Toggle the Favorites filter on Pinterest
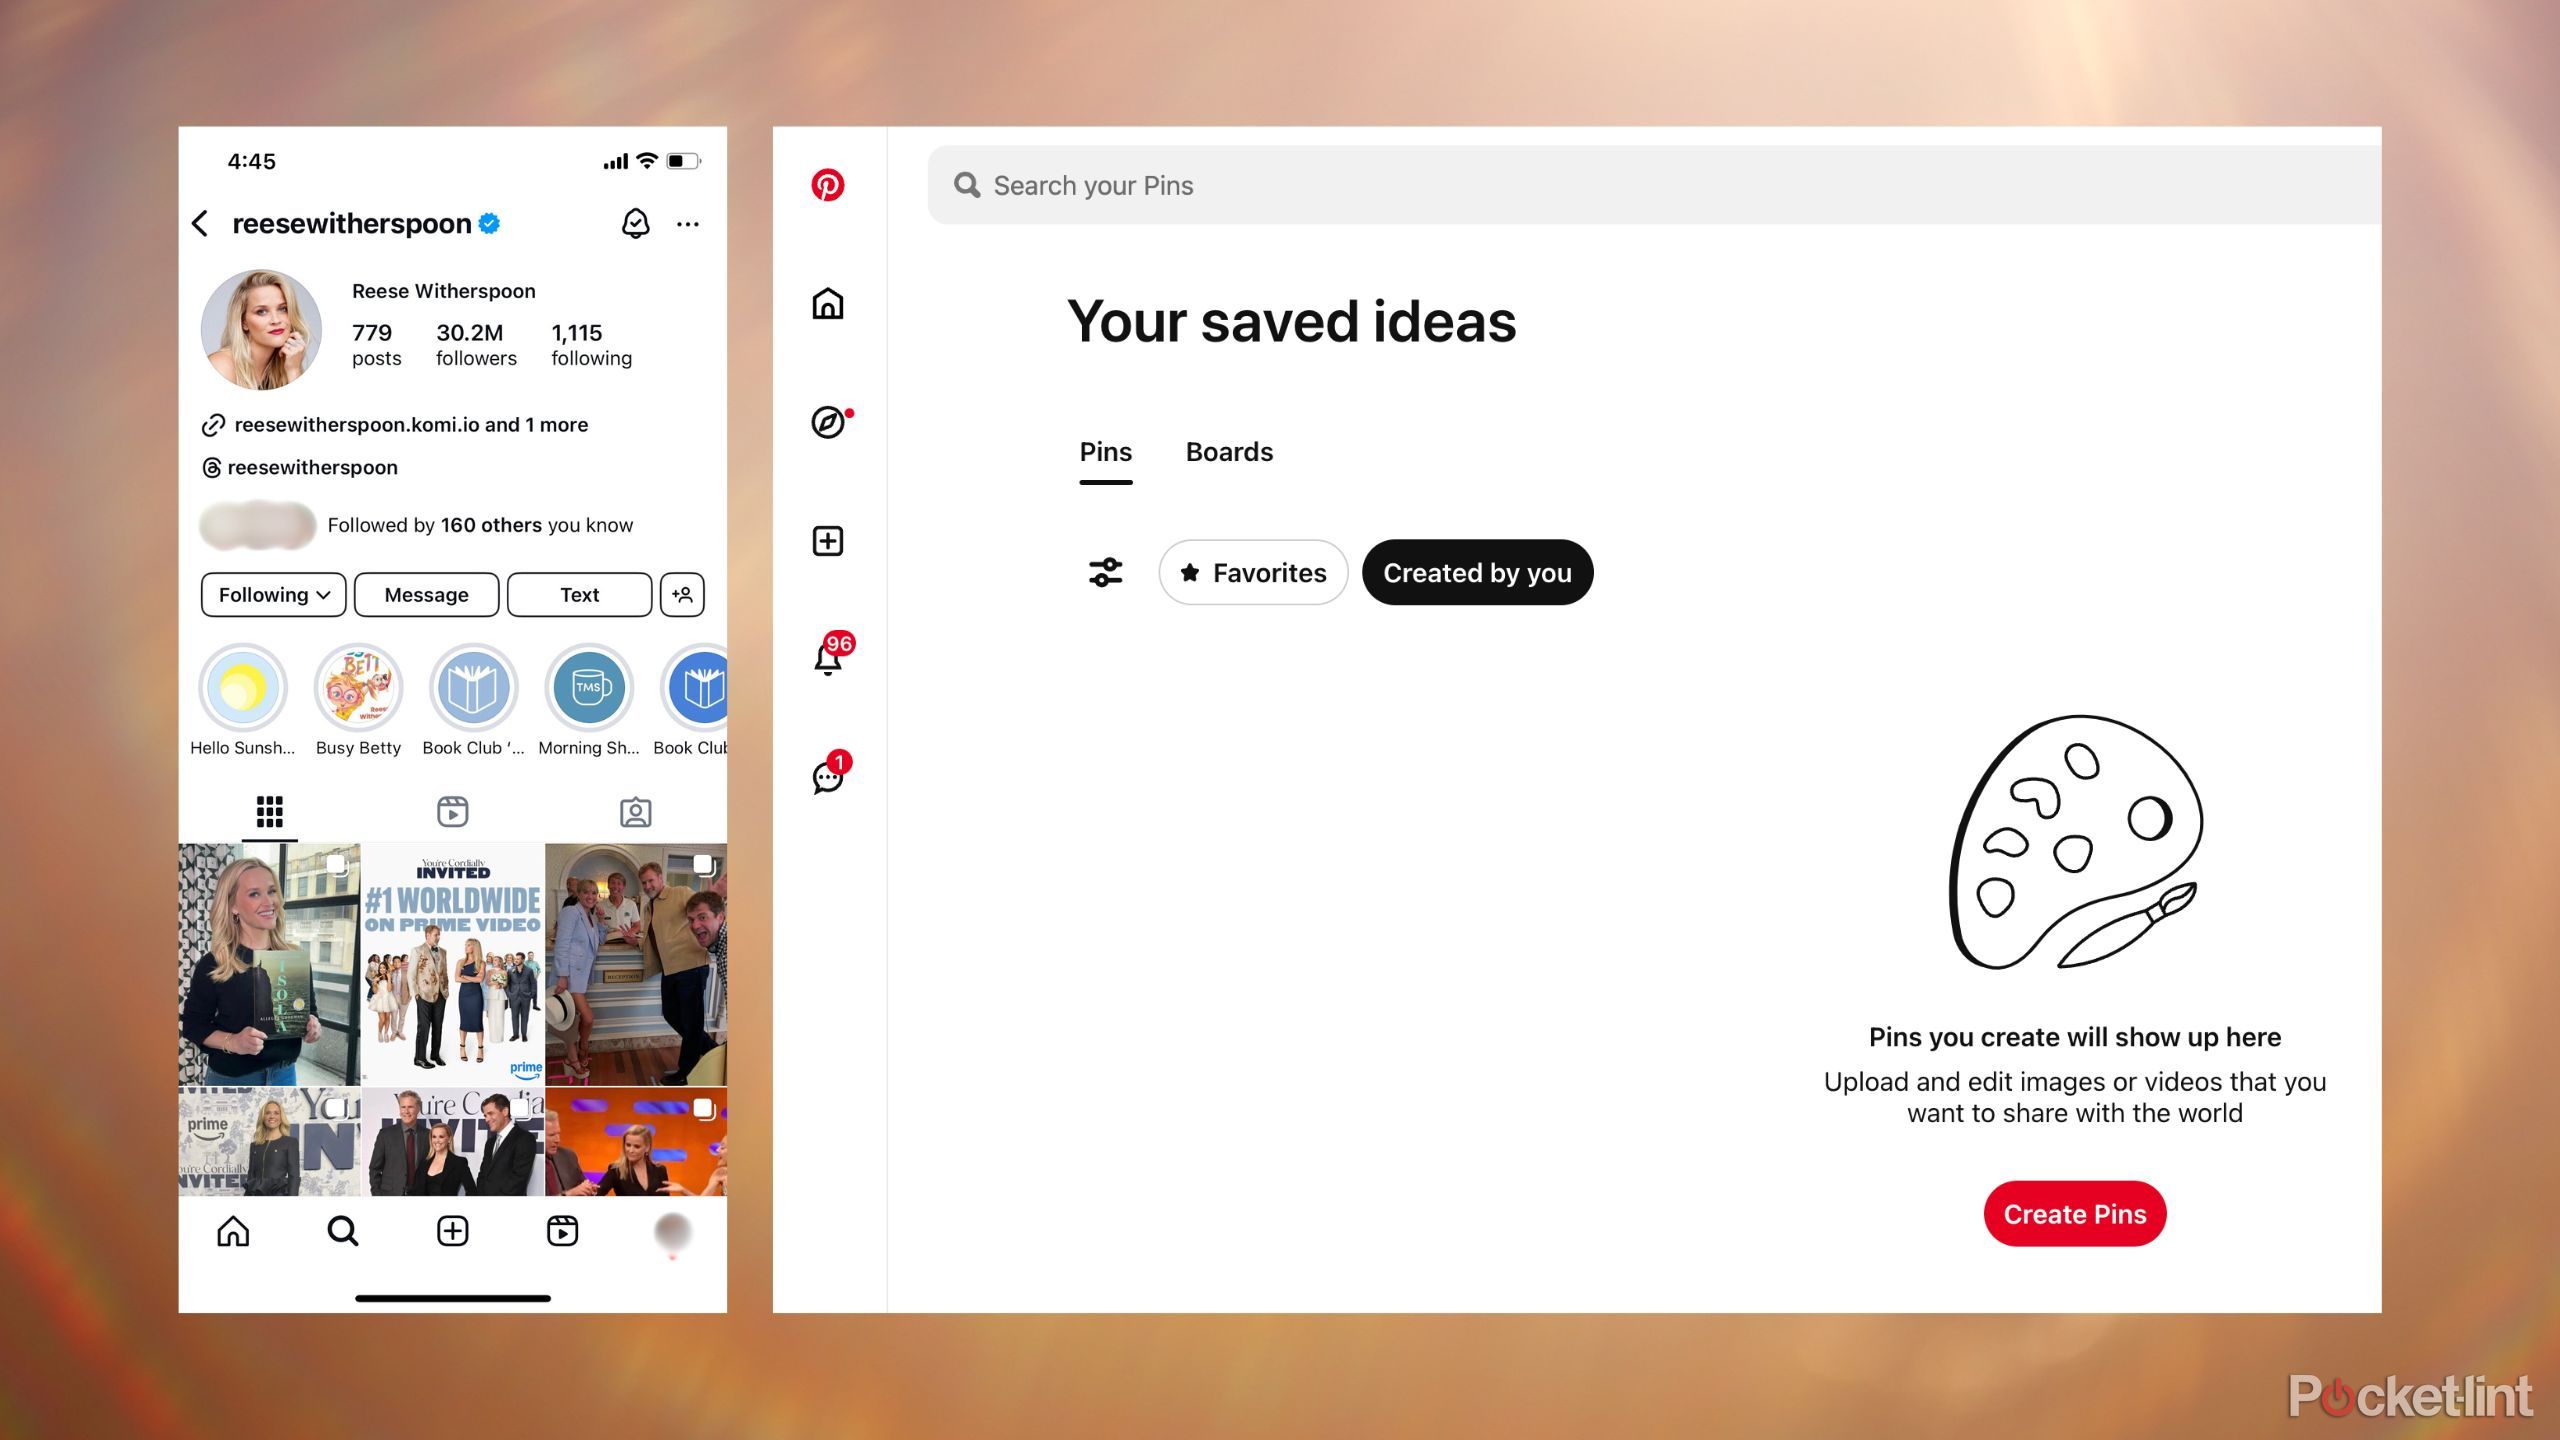 (1254, 571)
